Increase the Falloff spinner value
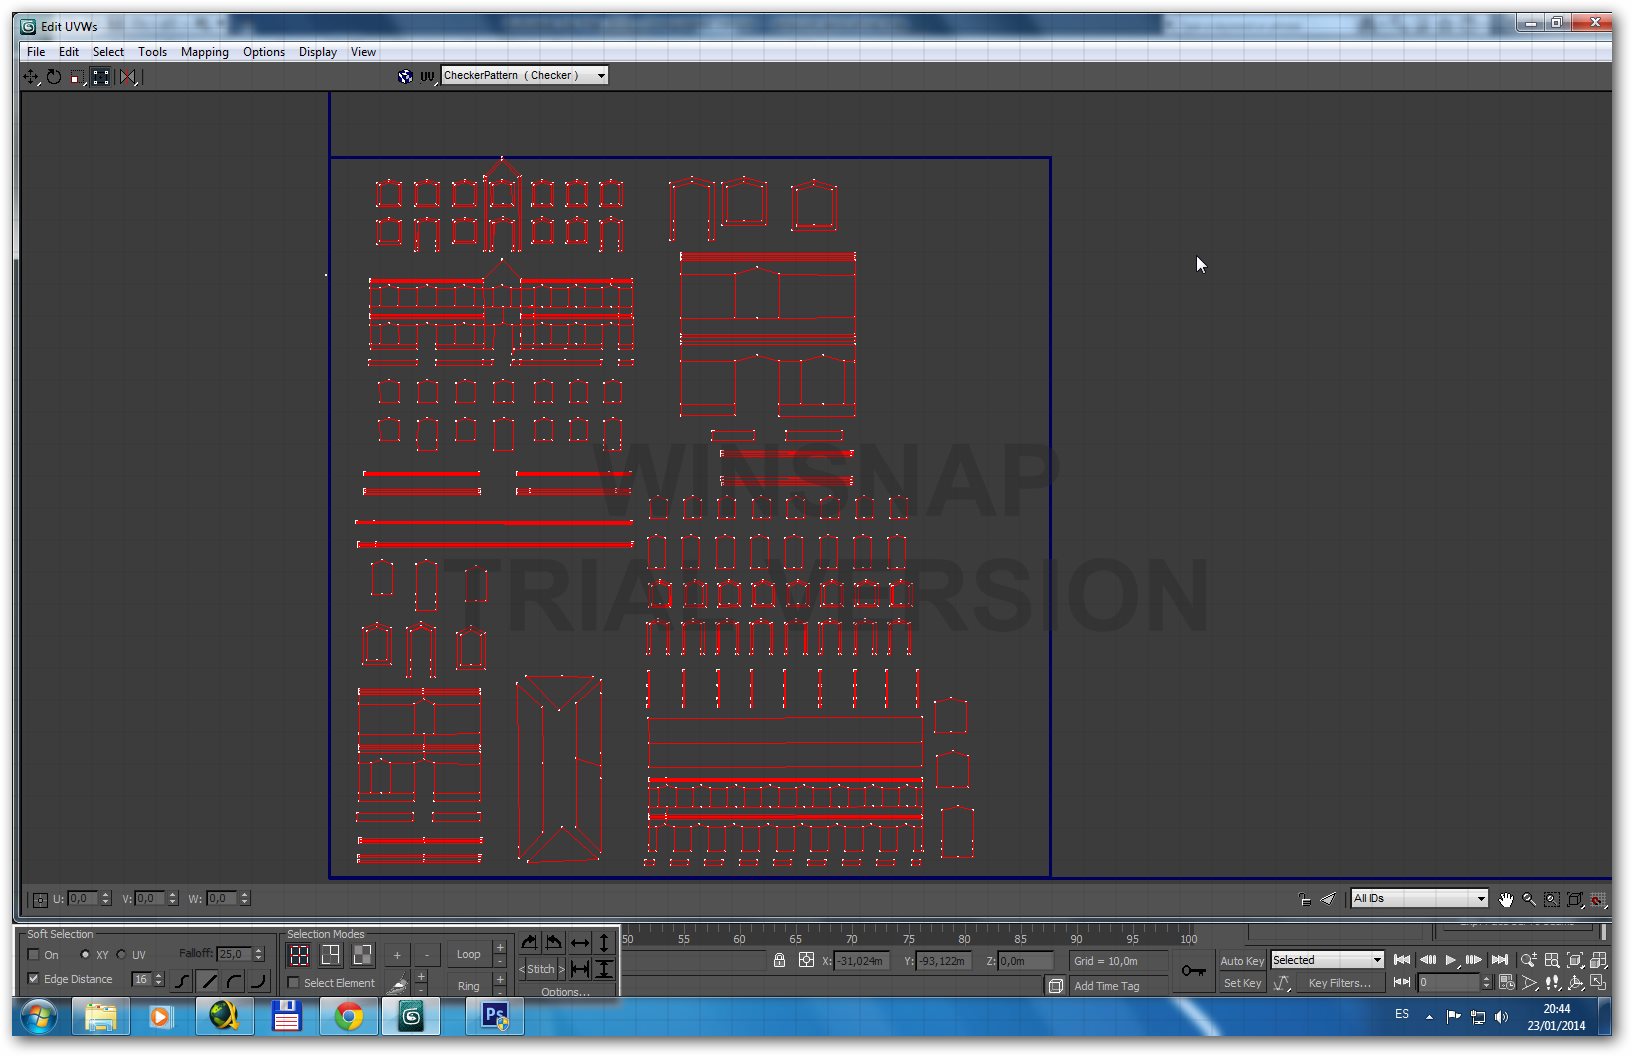The width and height of the screenshot is (1632, 1056). (x=259, y=950)
